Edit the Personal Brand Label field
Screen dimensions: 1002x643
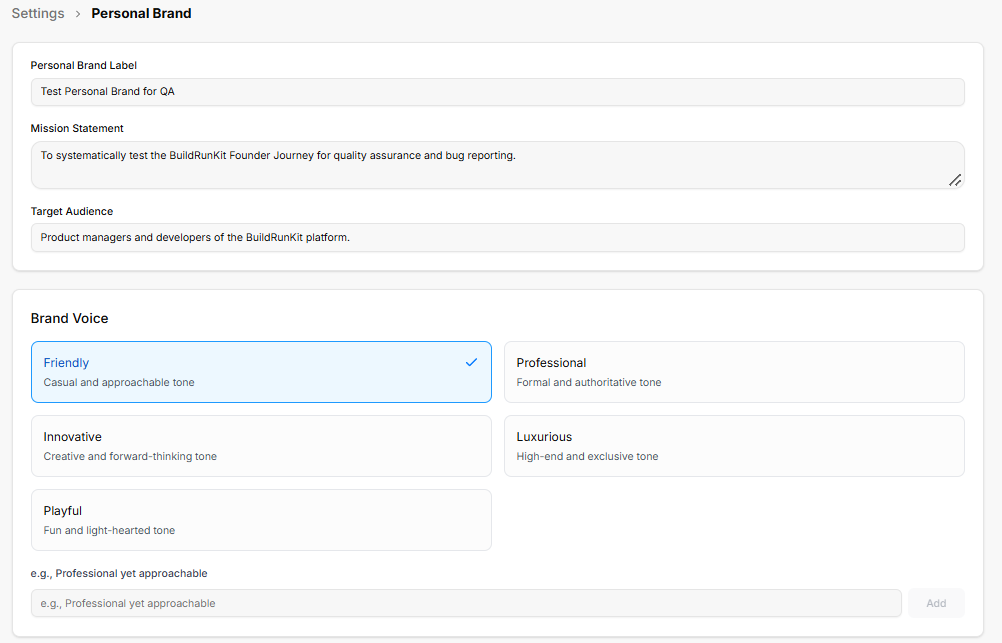coord(497,92)
